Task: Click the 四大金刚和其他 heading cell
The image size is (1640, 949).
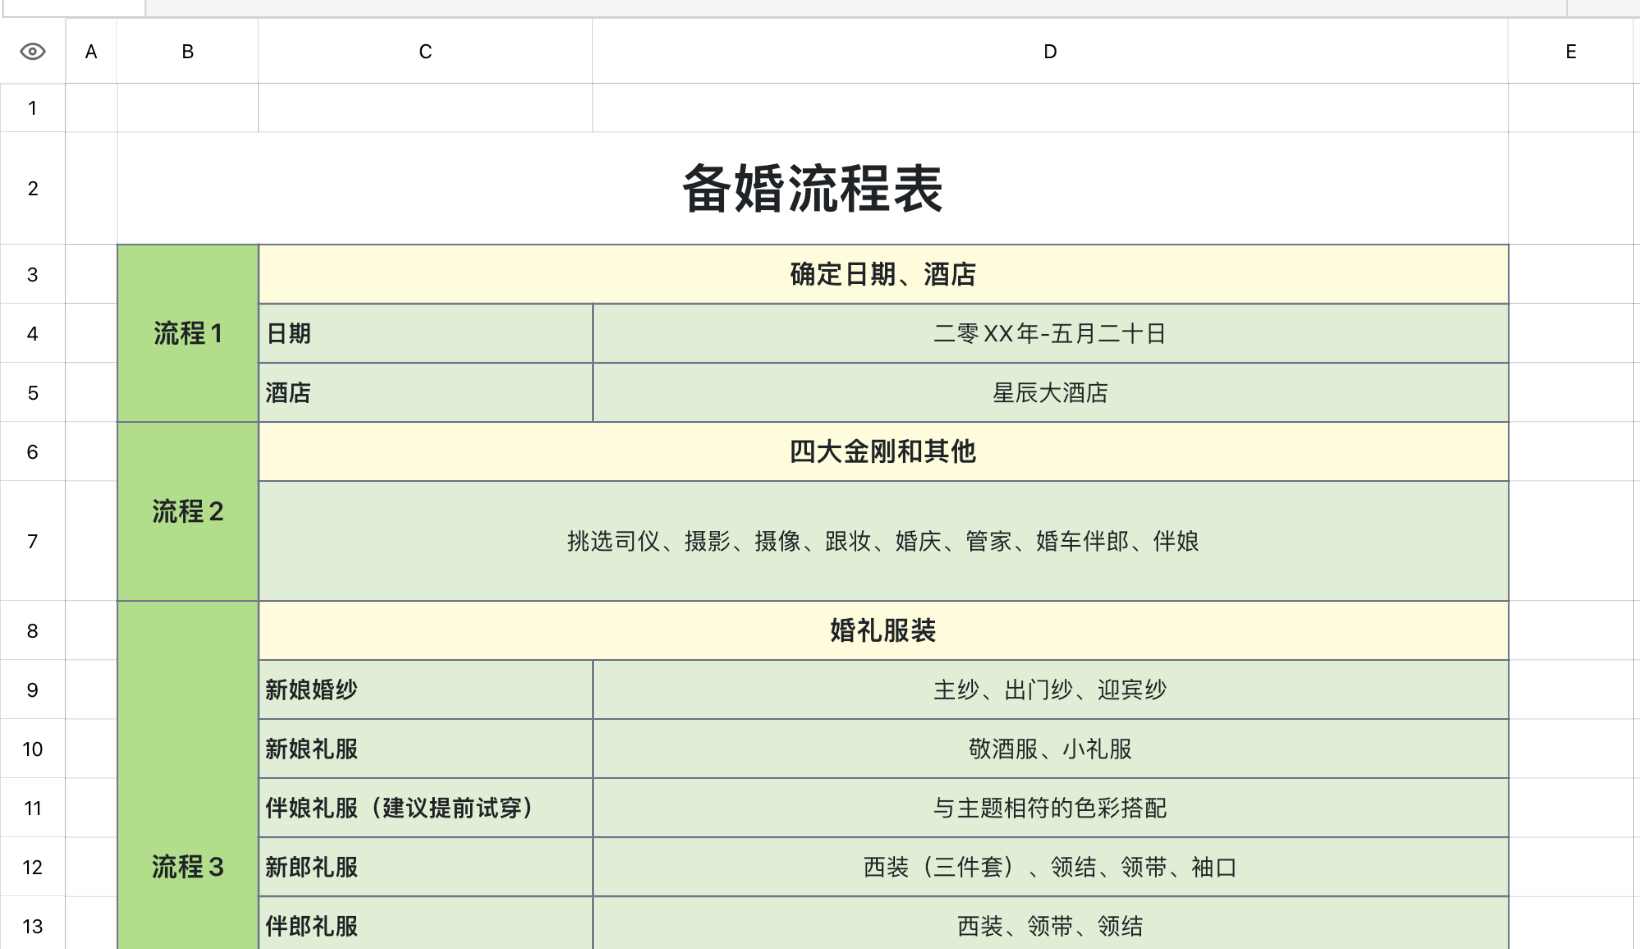Action: (x=883, y=451)
